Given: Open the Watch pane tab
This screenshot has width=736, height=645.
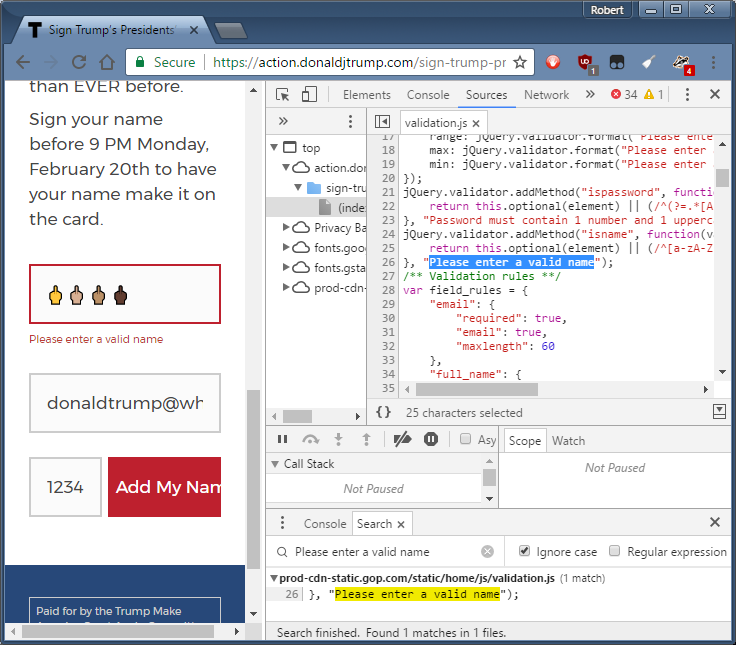Looking at the screenshot, I should 568,441.
